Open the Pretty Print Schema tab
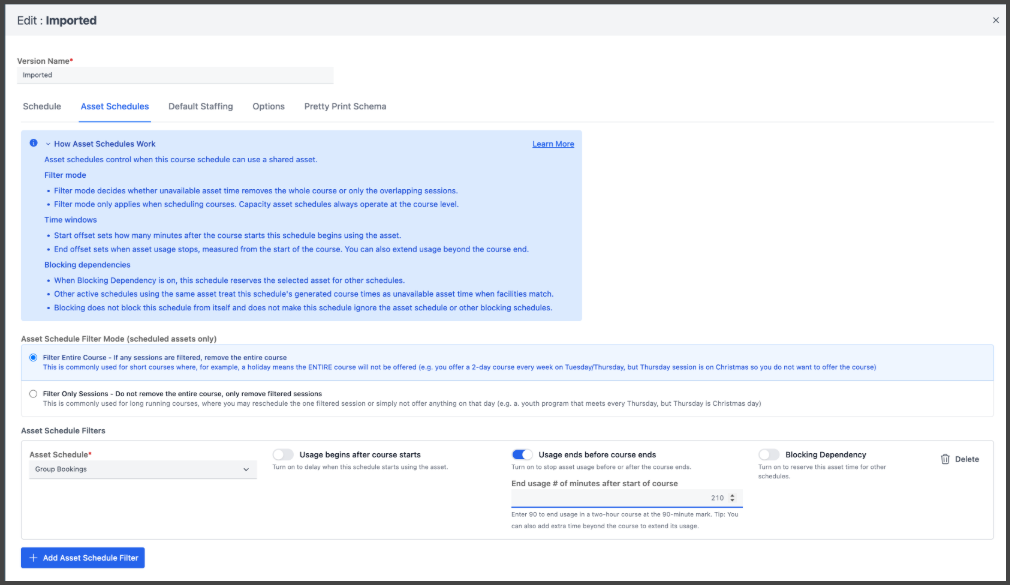Screen dimensions: 1010x585 (345, 106)
